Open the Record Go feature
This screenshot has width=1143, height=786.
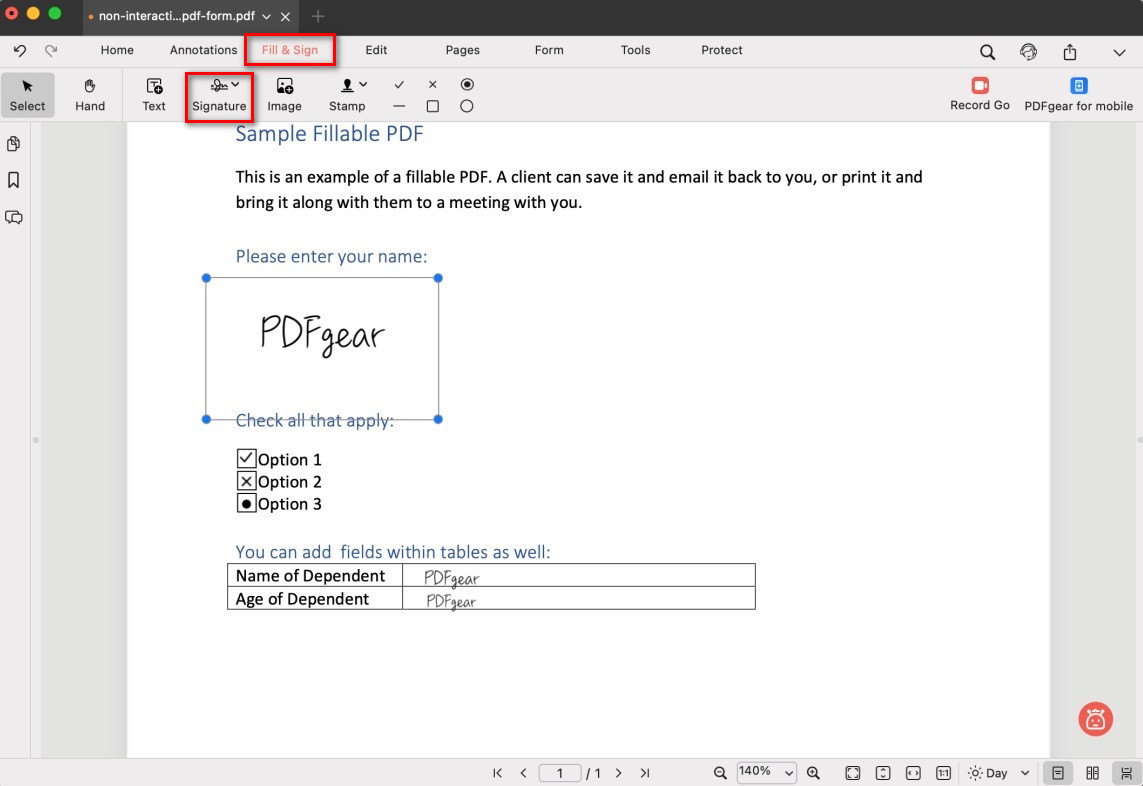979,95
